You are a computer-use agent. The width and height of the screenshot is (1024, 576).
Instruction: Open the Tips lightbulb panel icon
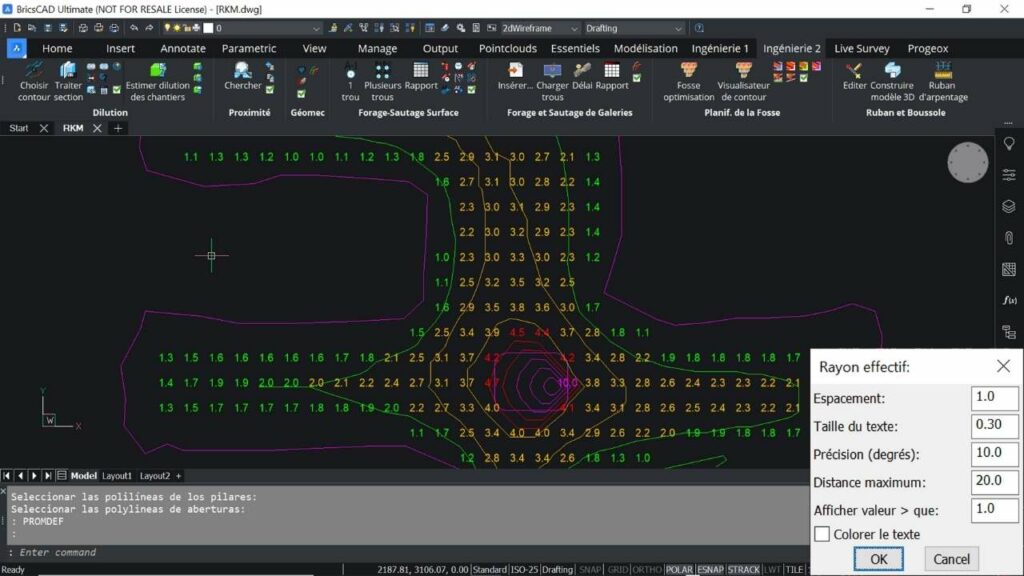coord(1009,144)
